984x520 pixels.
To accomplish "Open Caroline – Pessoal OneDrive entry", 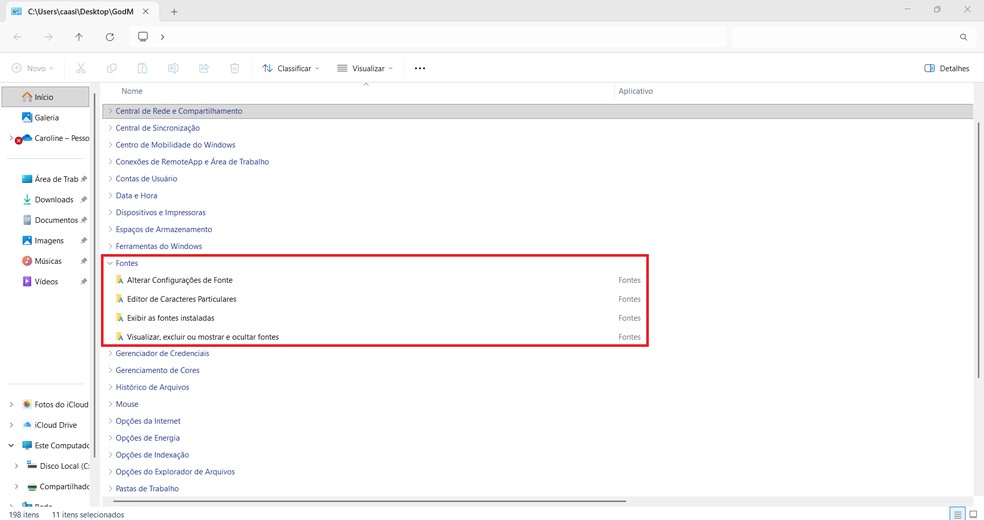I will click(x=55, y=138).
